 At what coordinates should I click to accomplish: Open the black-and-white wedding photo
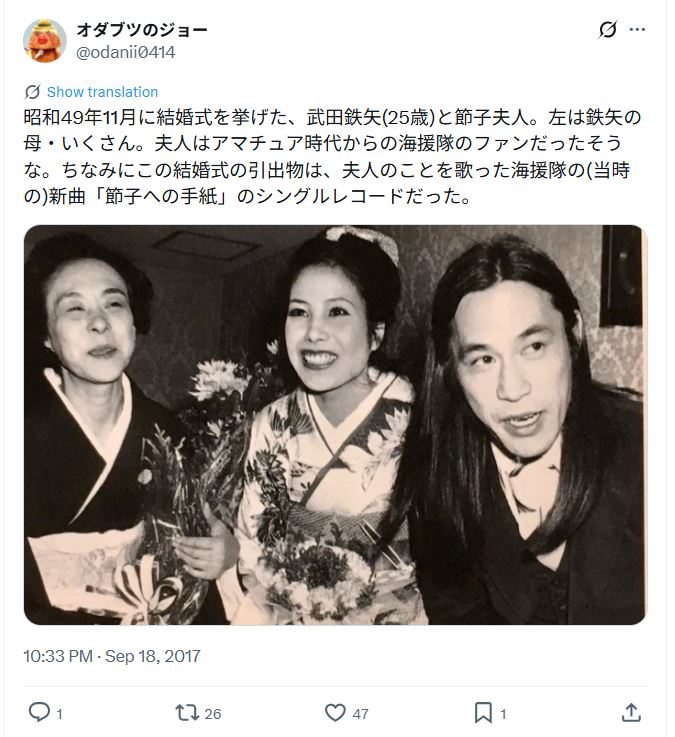coord(336,425)
